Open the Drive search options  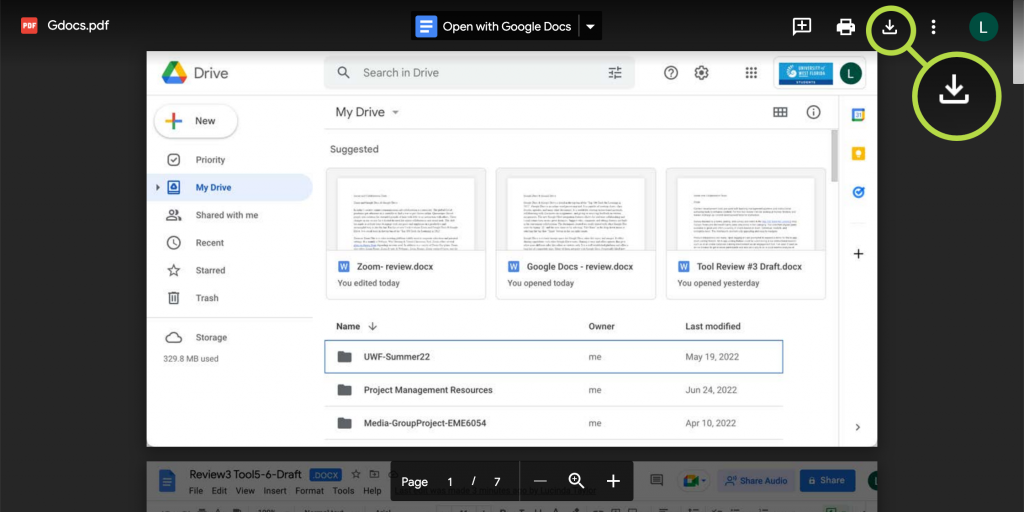tap(615, 72)
